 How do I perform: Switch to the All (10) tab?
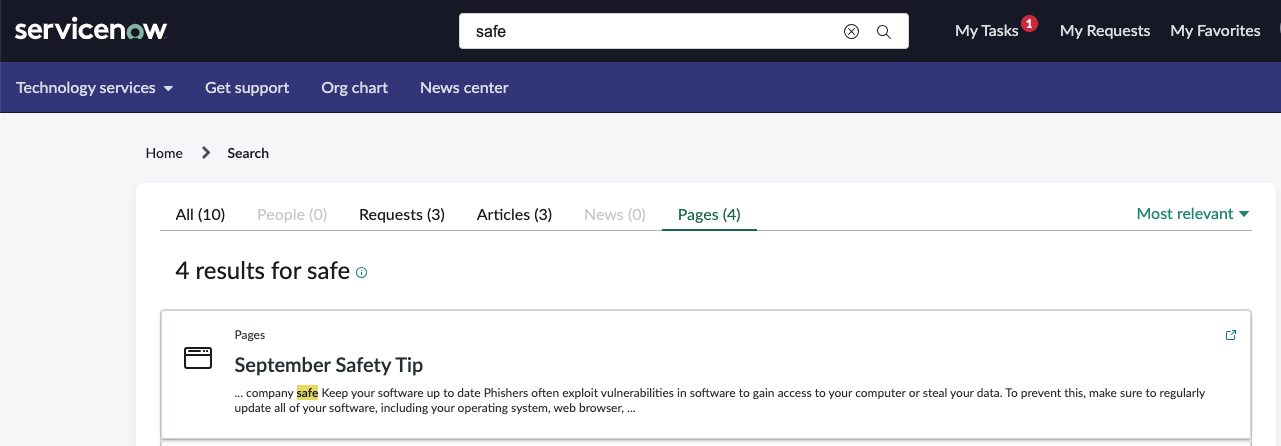[x=200, y=214]
